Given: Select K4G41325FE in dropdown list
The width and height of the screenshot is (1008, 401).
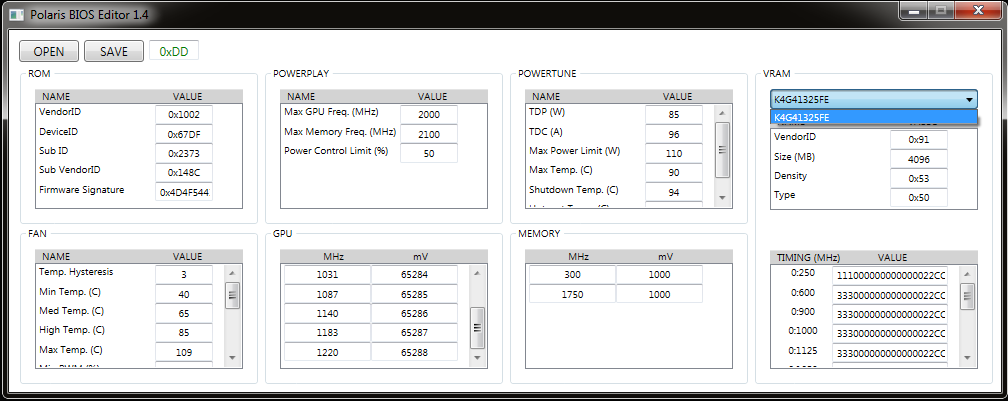Looking at the screenshot, I should point(874,118).
